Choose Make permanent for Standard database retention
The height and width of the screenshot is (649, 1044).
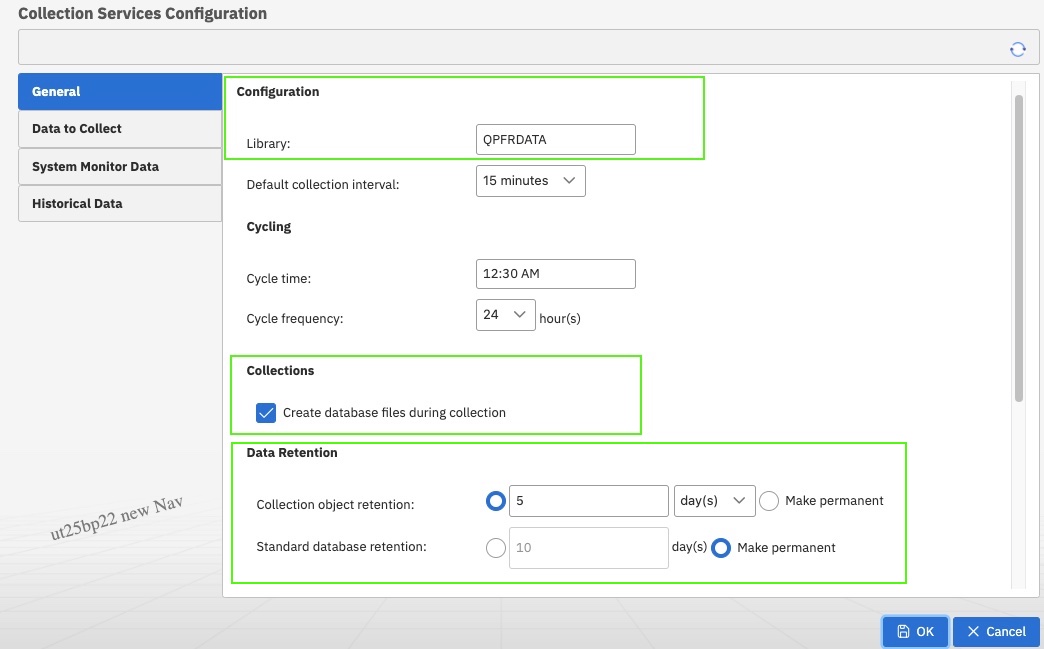[721, 548]
